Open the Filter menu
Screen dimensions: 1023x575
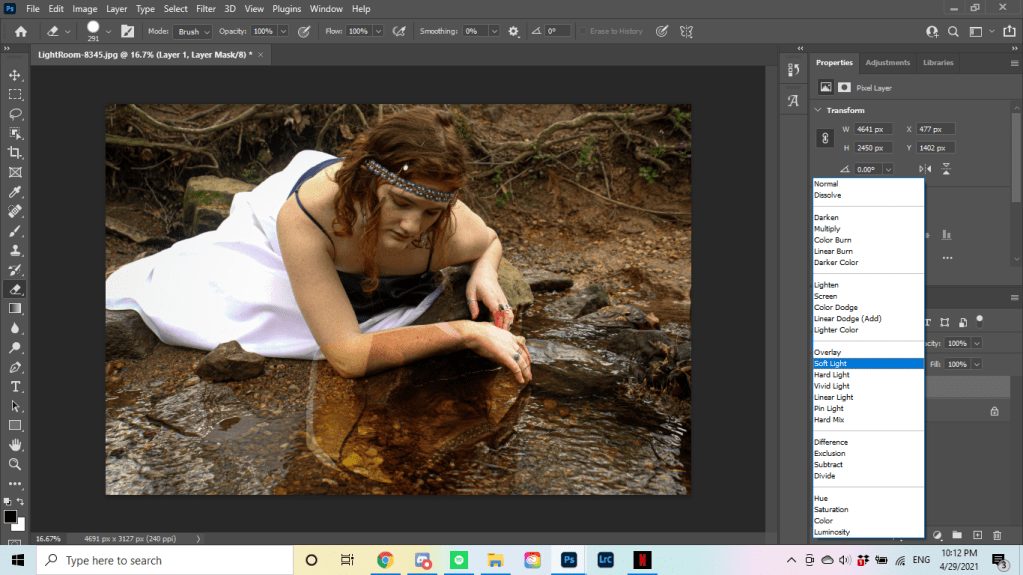pos(205,9)
